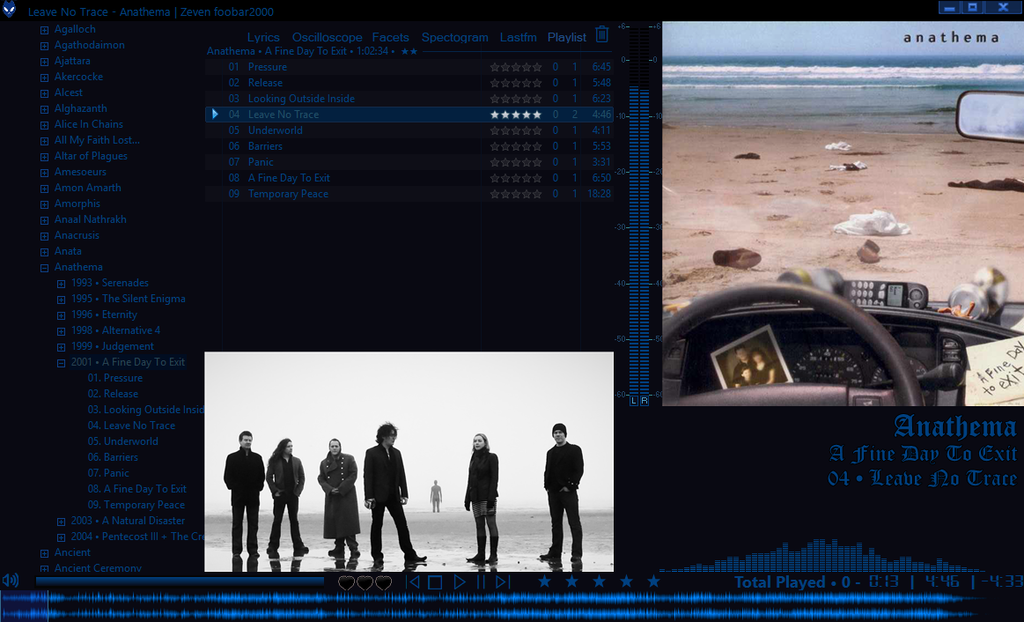
Task: Switch to the Spectogram tab
Action: (455, 37)
